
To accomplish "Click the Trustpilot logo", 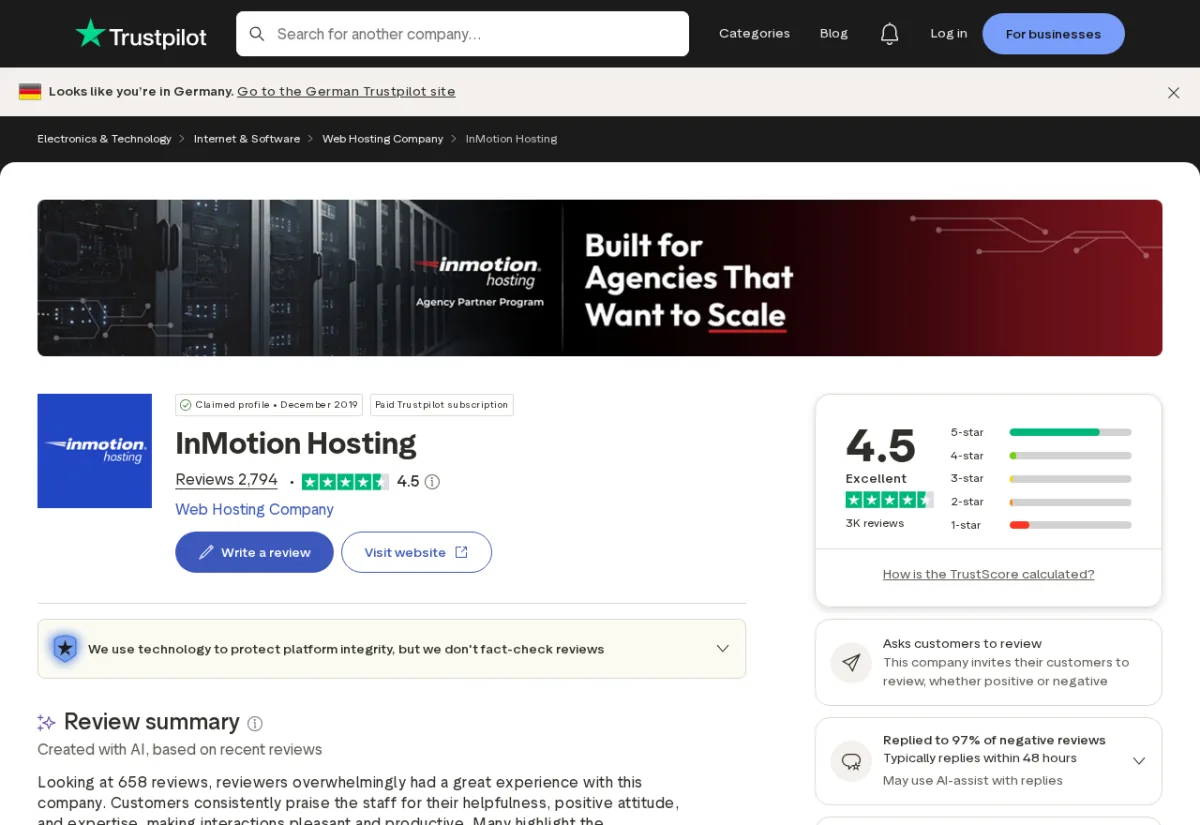I will pyautogui.click(x=141, y=34).
